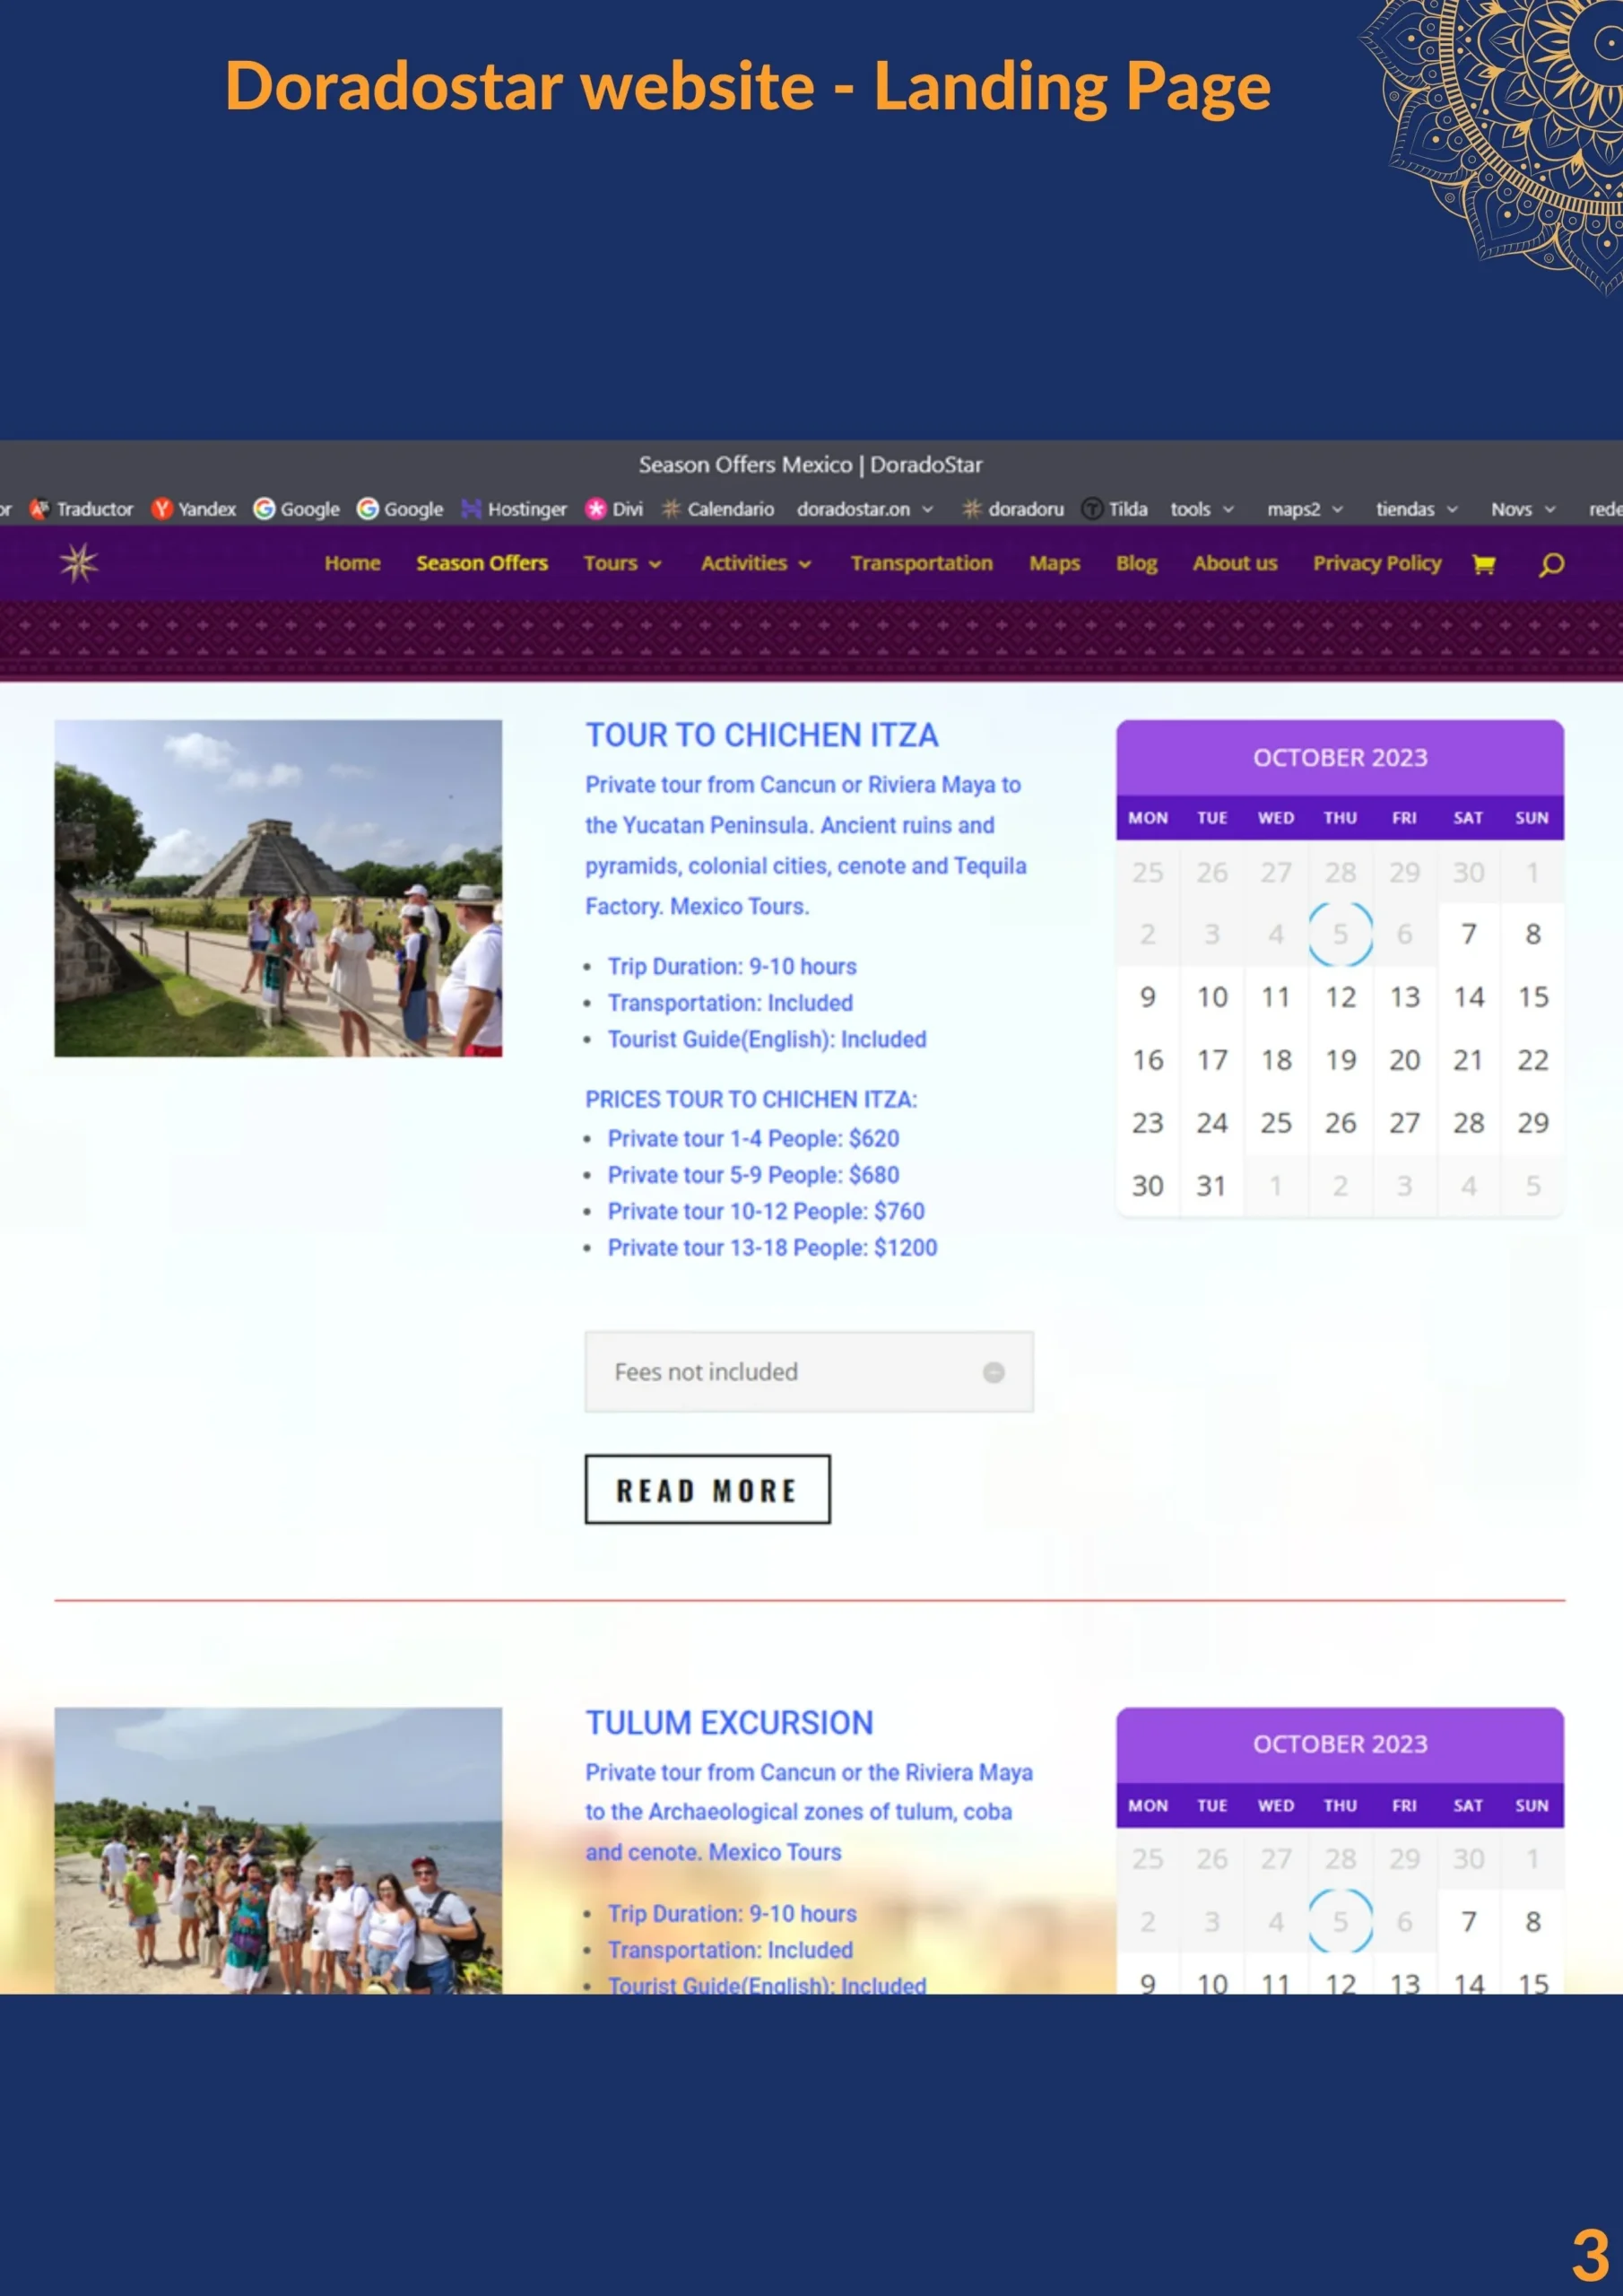
Task: Open the Traductor bookmark
Action: [82, 509]
